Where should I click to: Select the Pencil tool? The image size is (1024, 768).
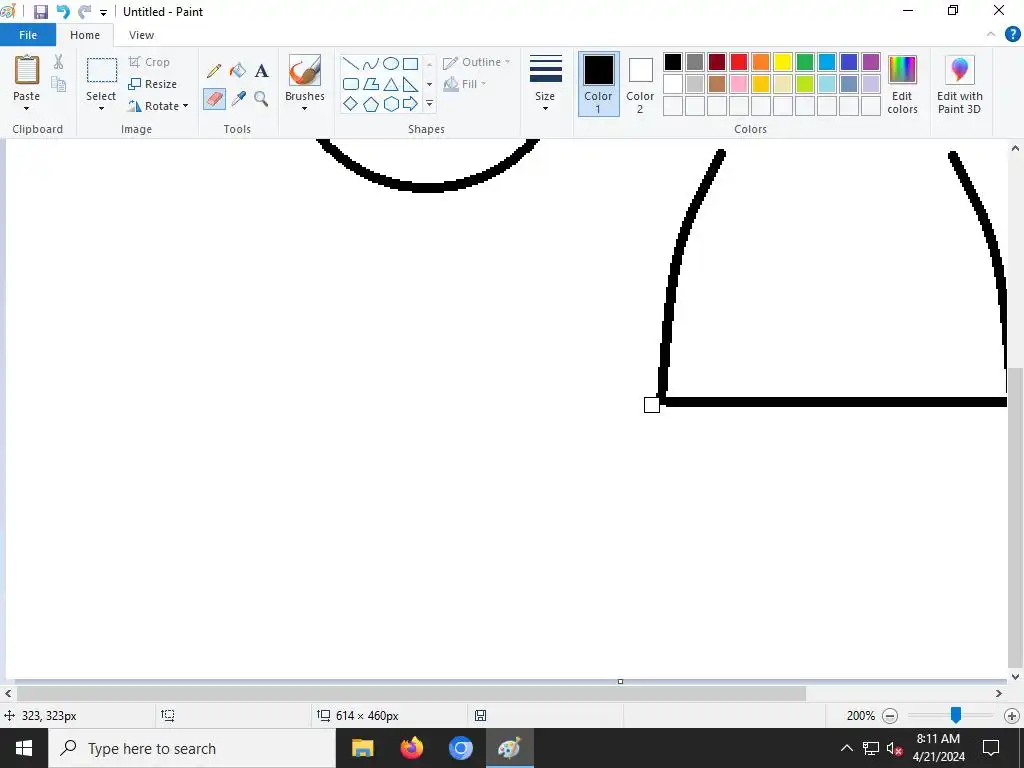214,71
